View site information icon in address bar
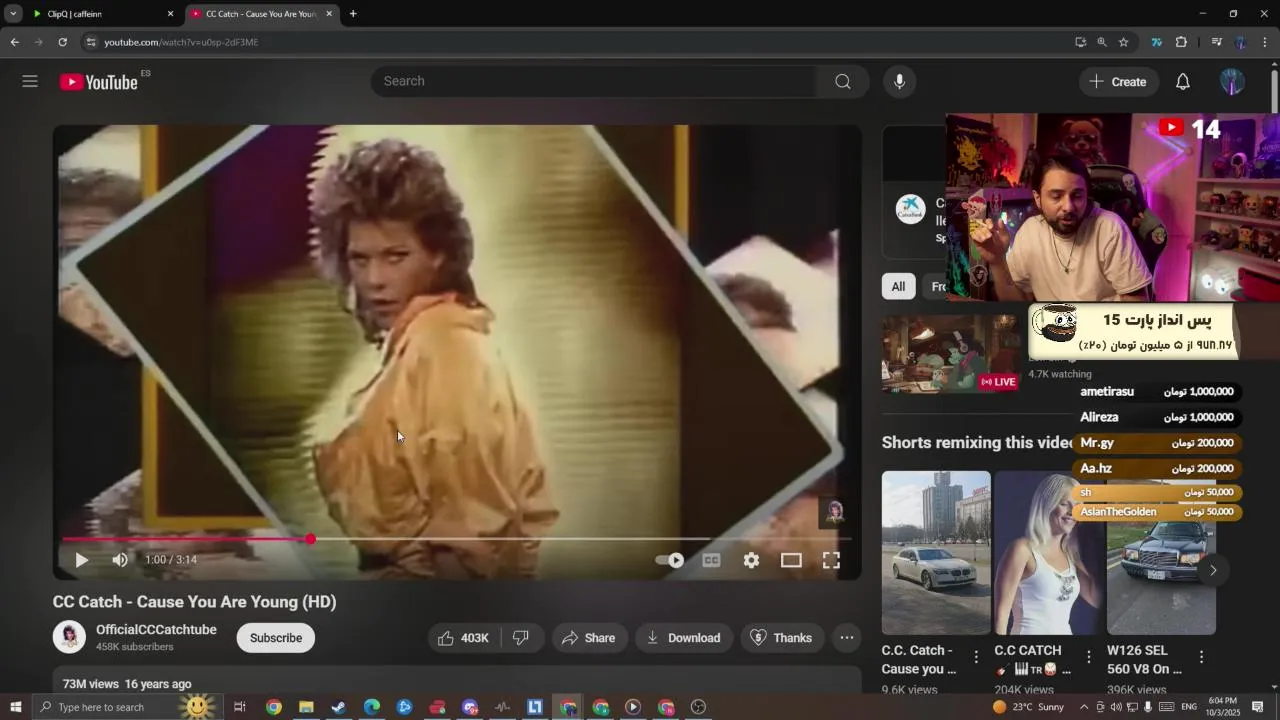The image size is (1280, 720). 91,42
